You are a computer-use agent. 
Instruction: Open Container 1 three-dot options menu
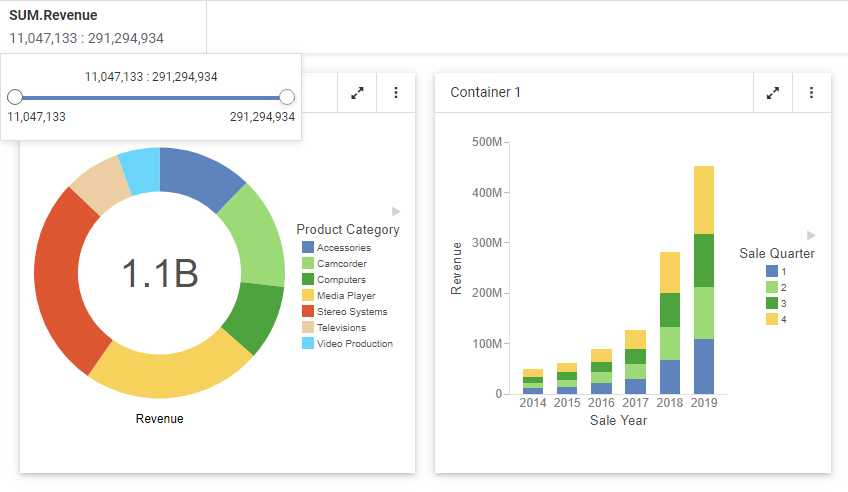coord(811,93)
